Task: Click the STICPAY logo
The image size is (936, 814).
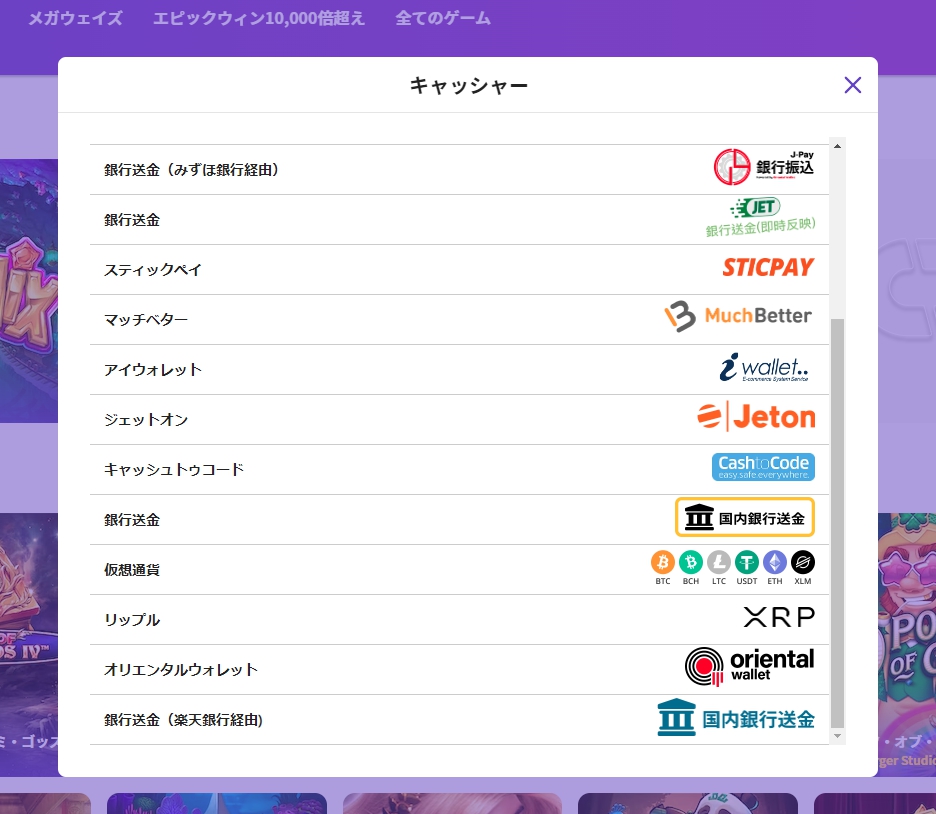Action: point(768,267)
